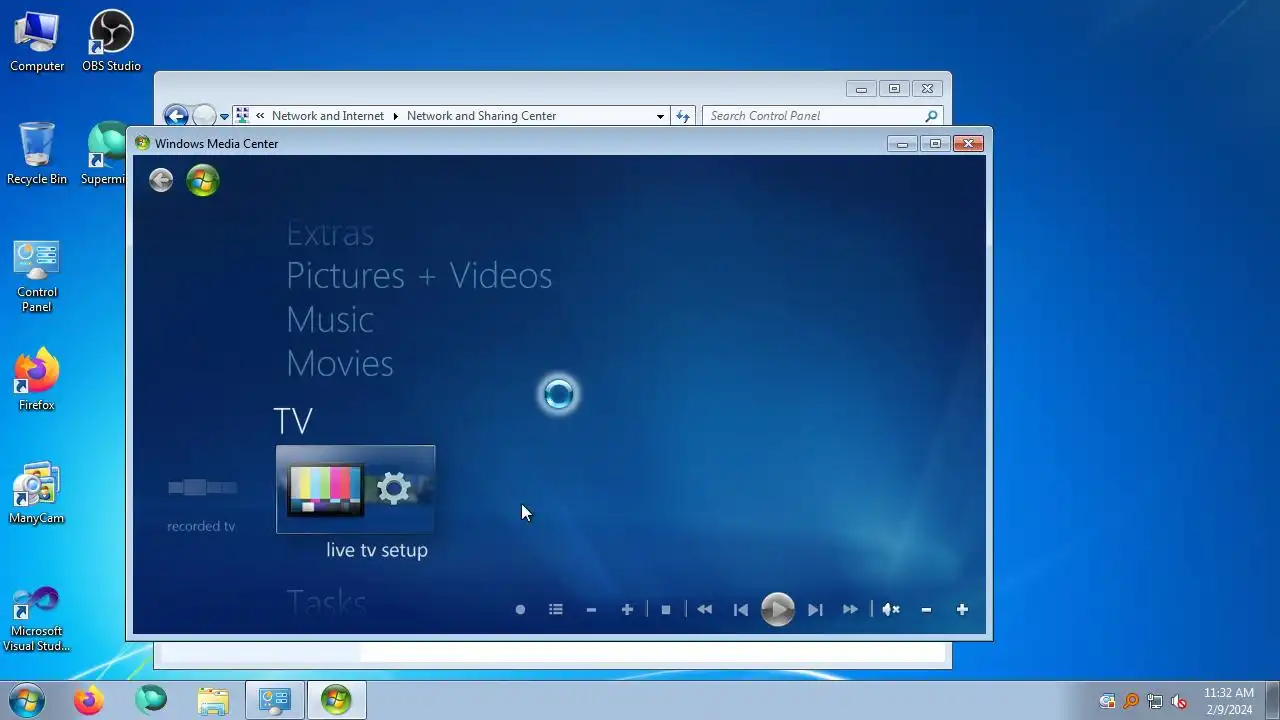The height and width of the screenshot is (720, 1280).
Task: Click the Refresh button in Control Panel
Action: [683, 116]
